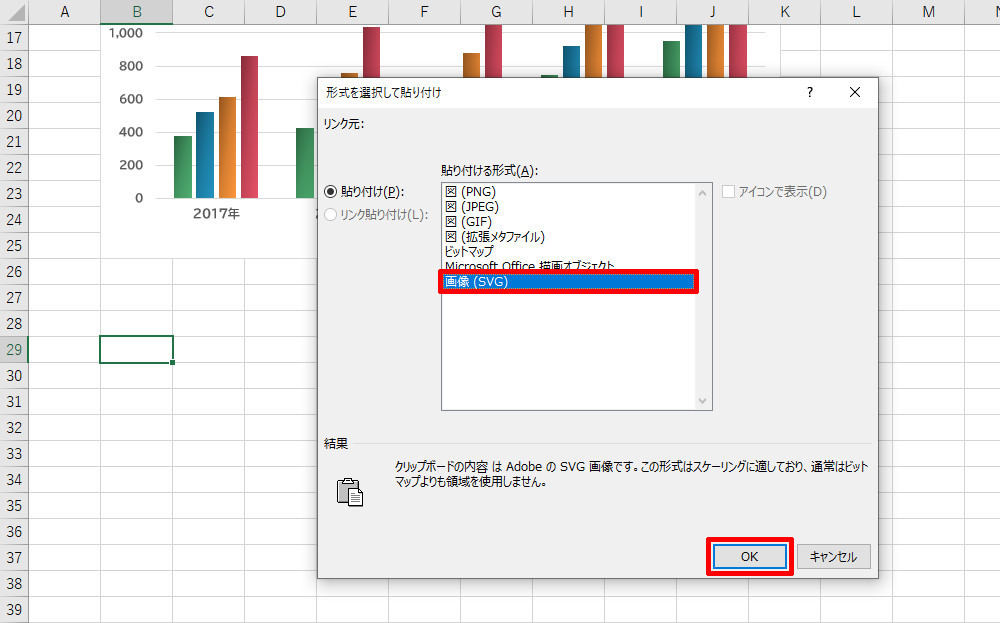Select row 17 header
The height and width of the screenshot is (623, 1000).
(14, 38)
